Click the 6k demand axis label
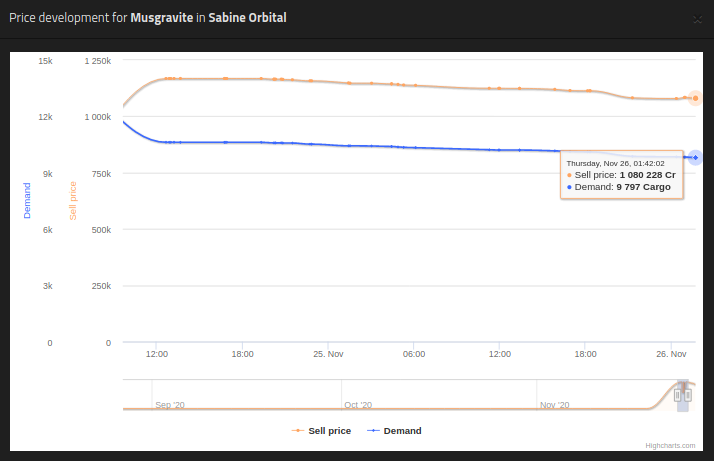714x461 pixels. tap(47, 230)
